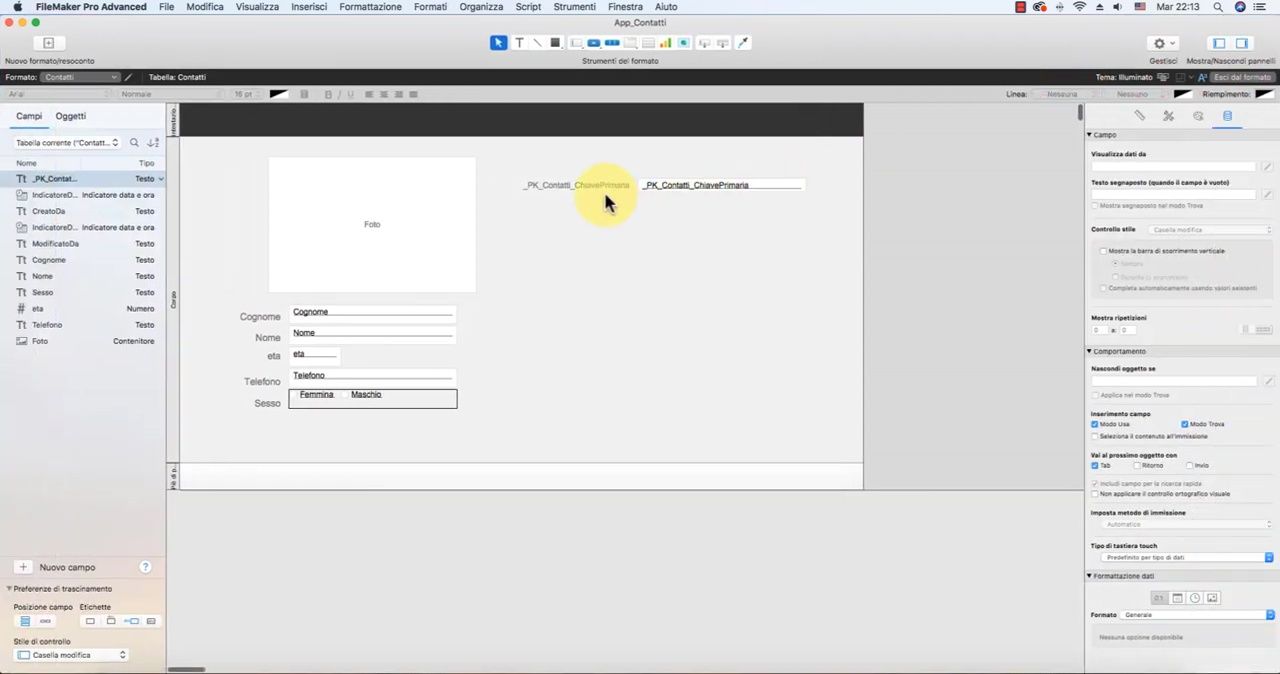The image size is (1280, 674).
Task: Open Stile di controllo Casella modifica dropdown
Action: [72, 655]
